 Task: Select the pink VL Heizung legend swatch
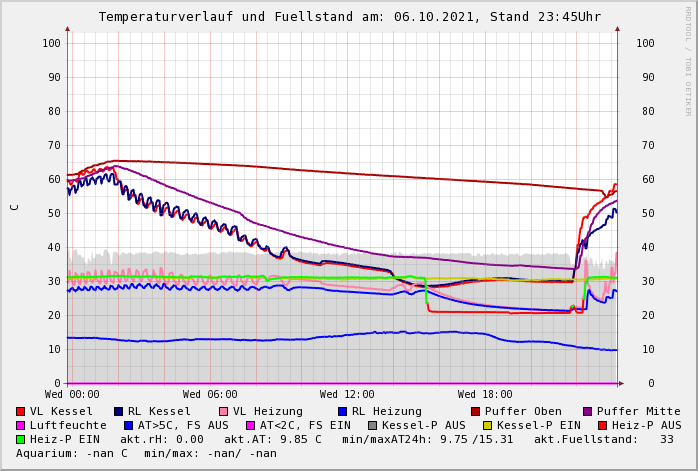click(223, 411)
